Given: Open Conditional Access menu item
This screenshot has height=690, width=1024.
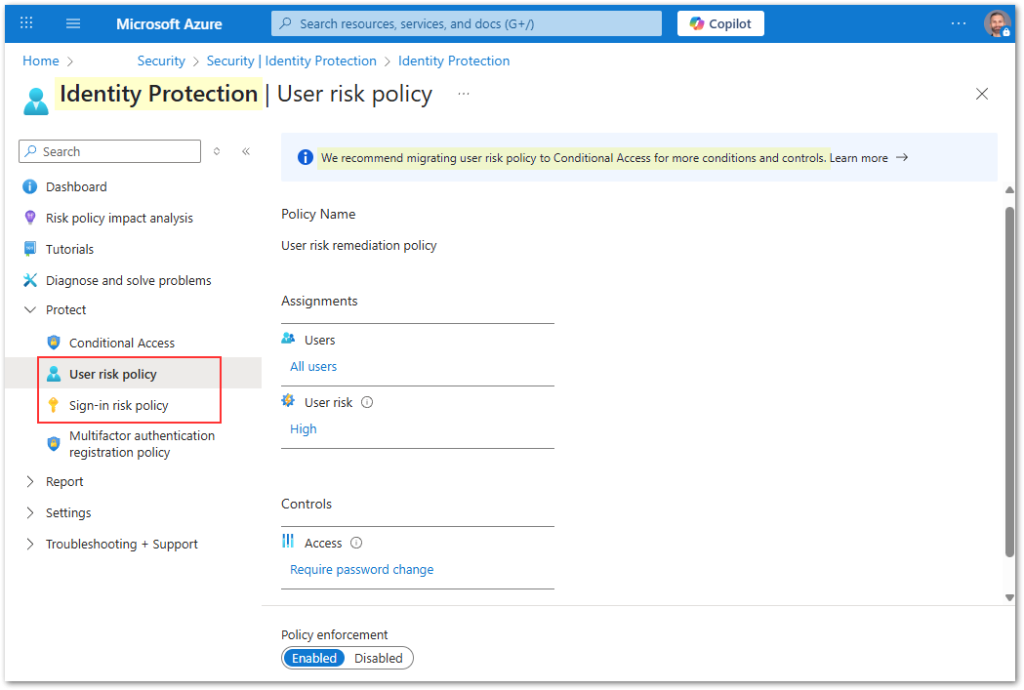Looking at the screenshot, I should click(x=121, y=343).
